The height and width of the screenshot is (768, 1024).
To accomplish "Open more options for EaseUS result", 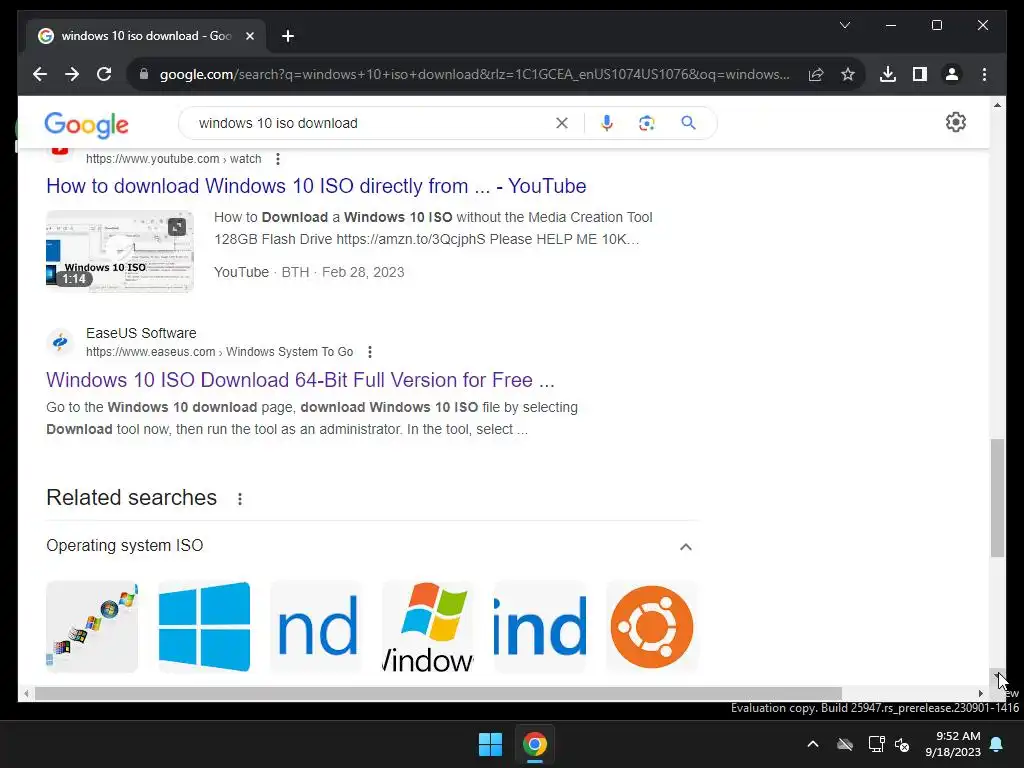I will point(370,352).
